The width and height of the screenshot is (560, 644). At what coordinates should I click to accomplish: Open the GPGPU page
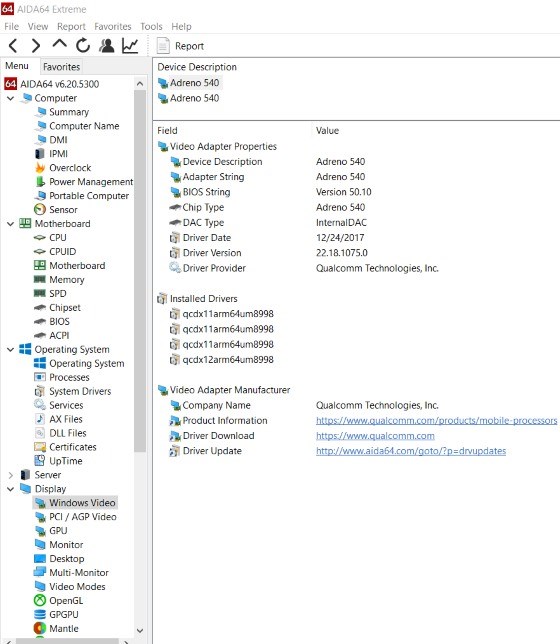click(x=56, y=615)
